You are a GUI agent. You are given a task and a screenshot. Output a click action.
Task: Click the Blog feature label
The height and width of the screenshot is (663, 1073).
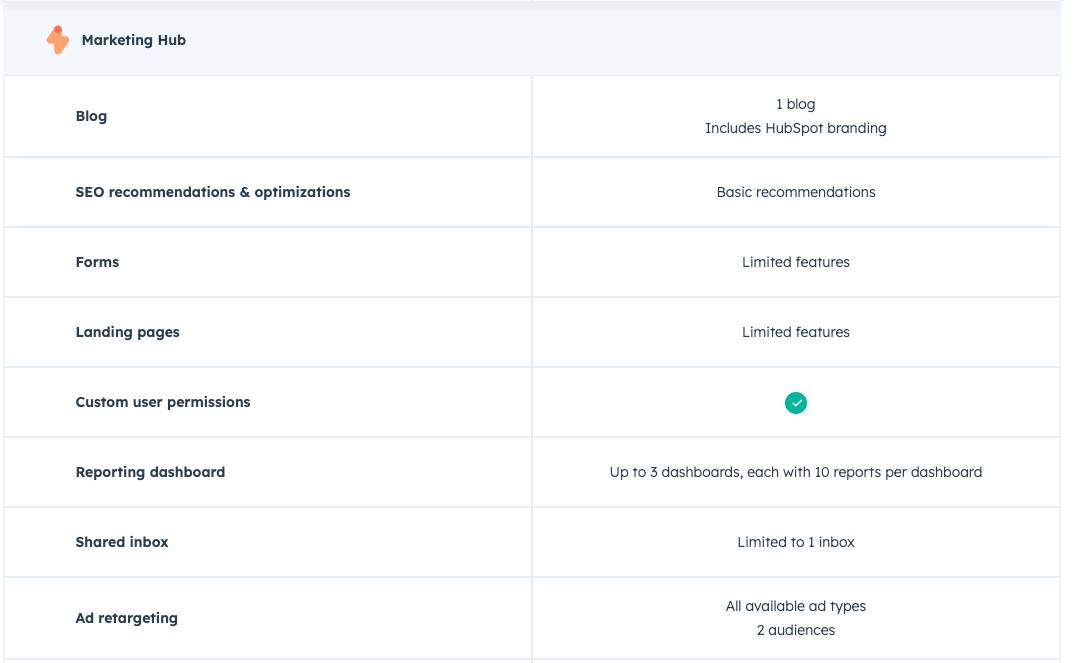point(91,116)
